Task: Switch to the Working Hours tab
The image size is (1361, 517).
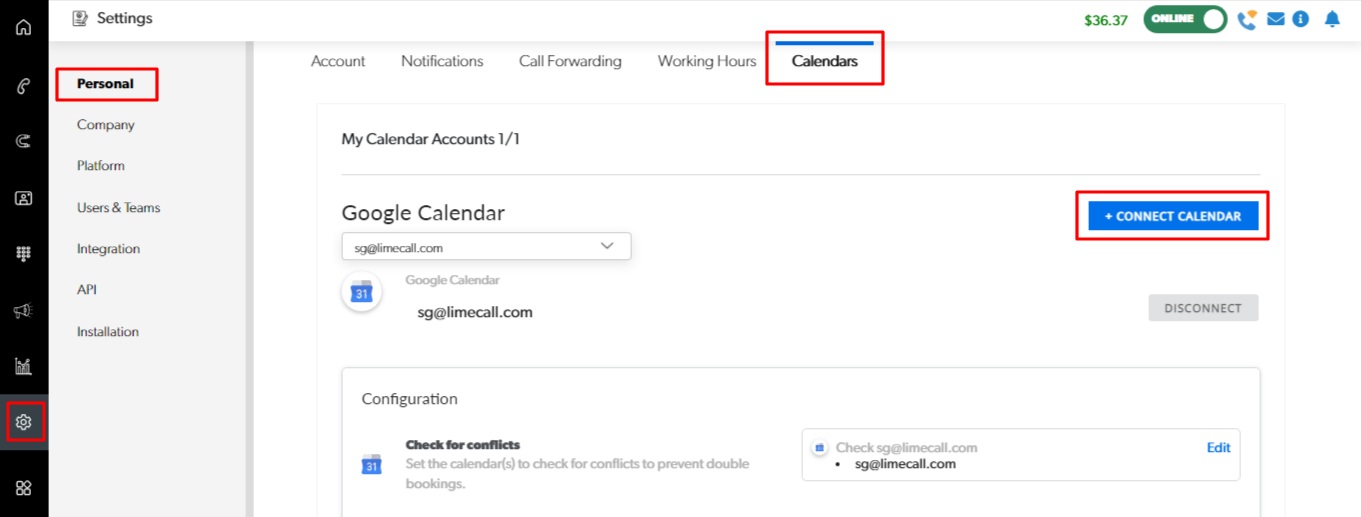Action: pos(707,61)
